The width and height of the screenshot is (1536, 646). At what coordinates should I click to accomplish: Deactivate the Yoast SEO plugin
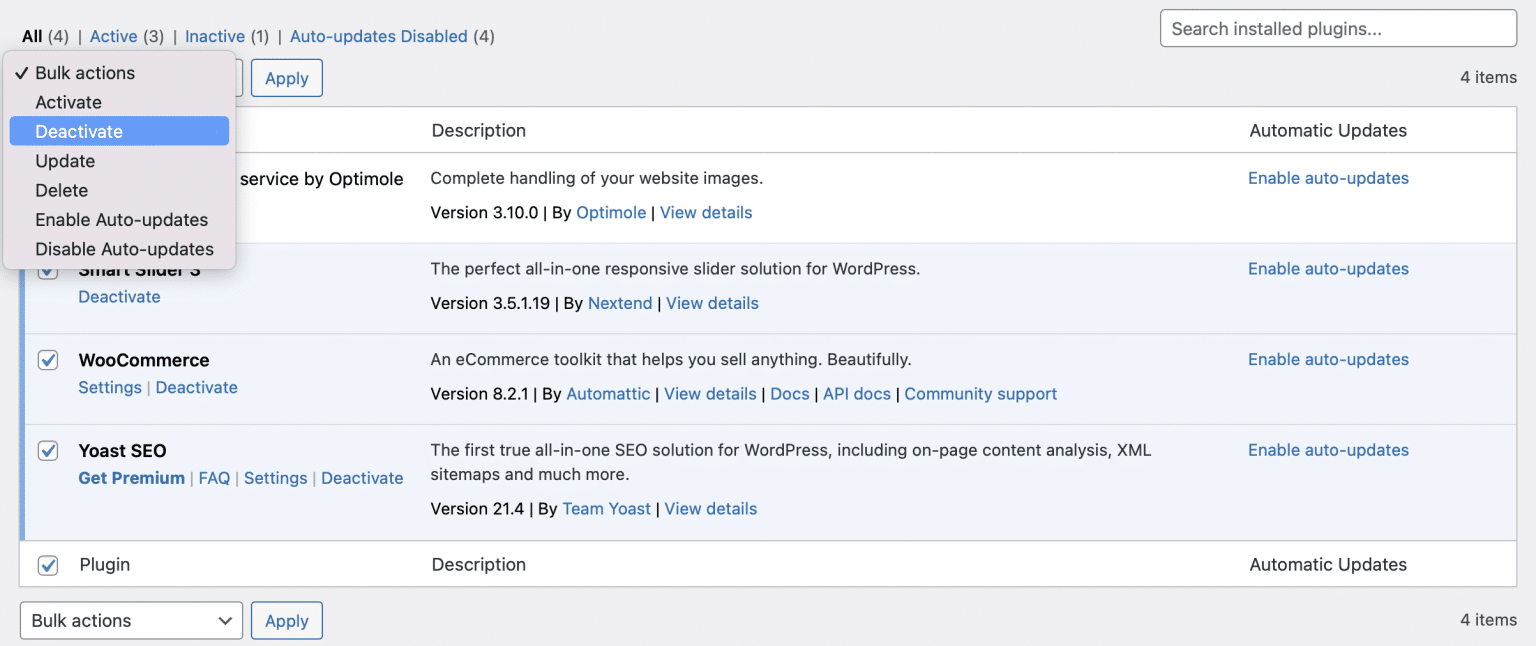[362, 478]
